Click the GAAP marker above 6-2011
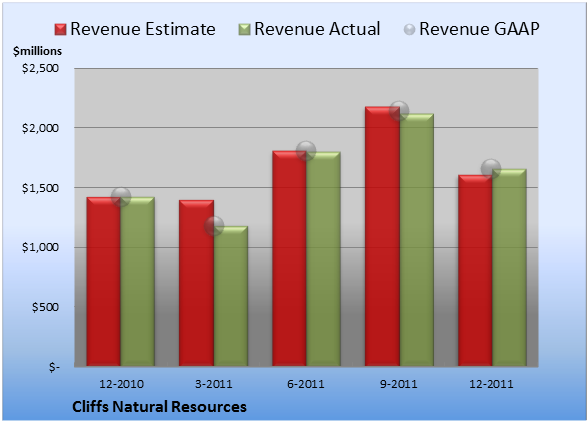This screenshot has width=588, height=422. point(306,151)
